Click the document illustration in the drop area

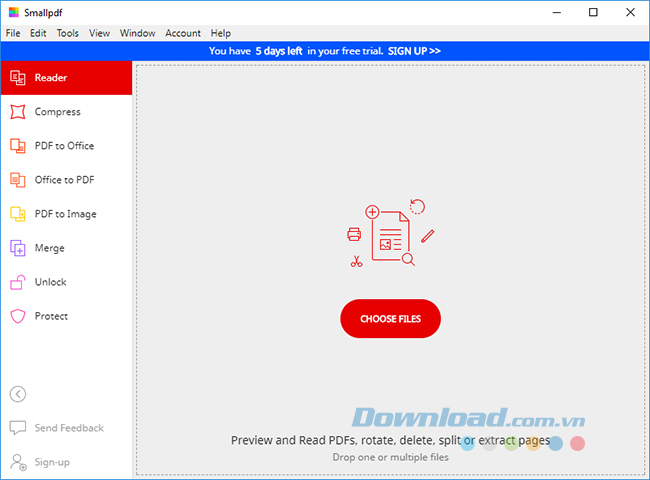tap(390, 233)
